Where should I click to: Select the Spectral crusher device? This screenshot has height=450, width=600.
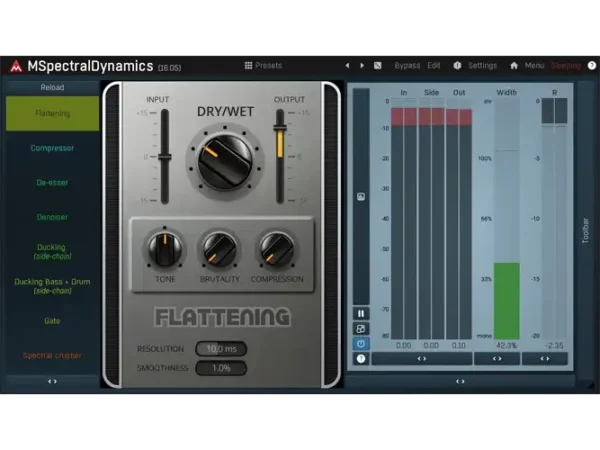tap(52, 355)
